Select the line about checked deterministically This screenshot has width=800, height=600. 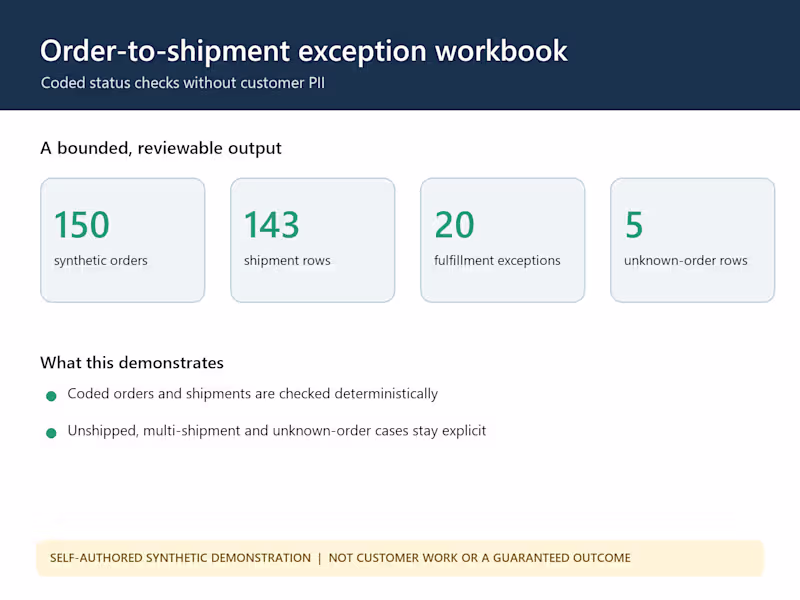(253, 394)
